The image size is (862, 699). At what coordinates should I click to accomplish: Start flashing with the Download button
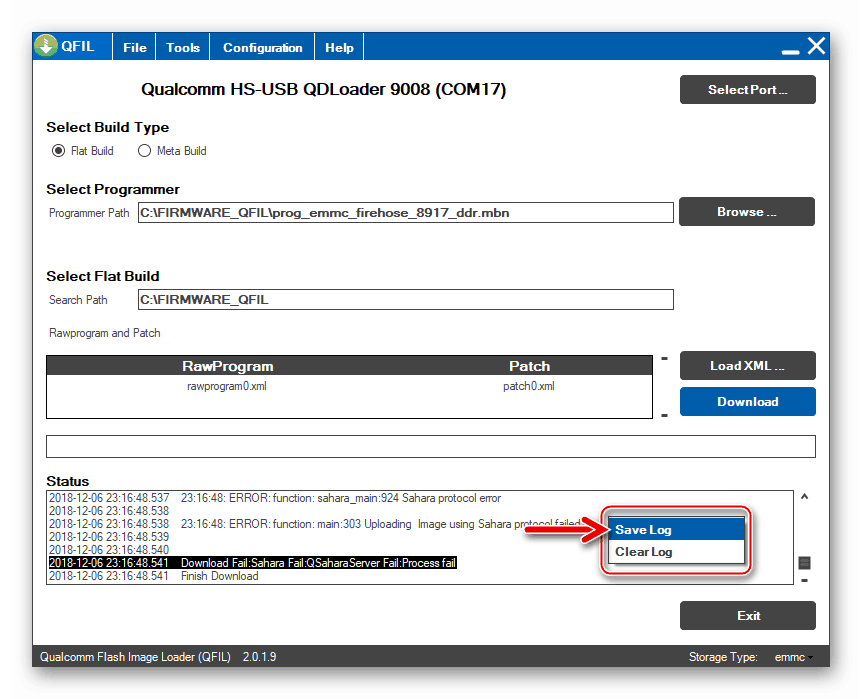pos(748,401)
